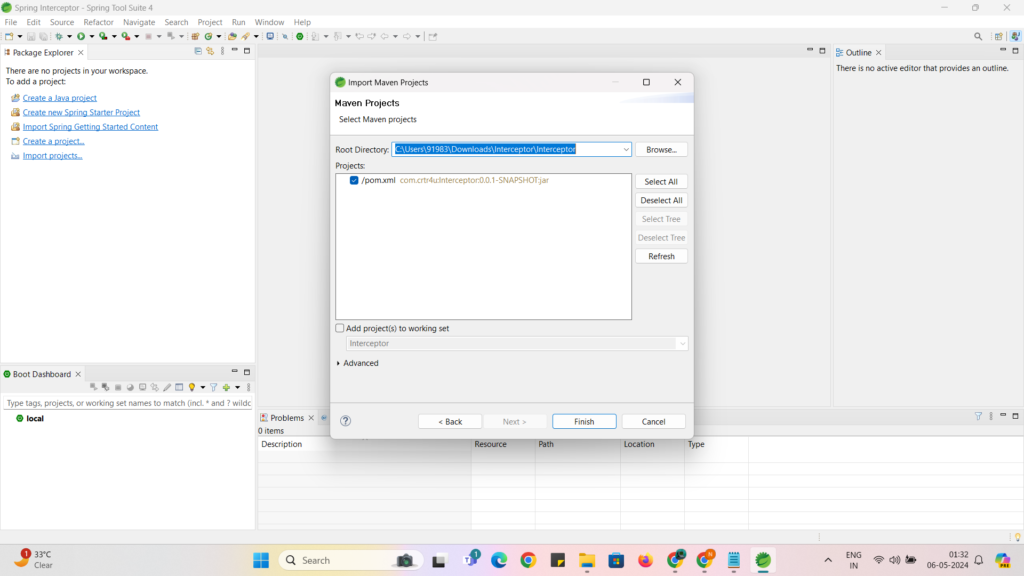Image resolution: width=1024 pixels, height=576 pixels.
Task: Open Package Explorer view menu (three dots)
Action: coord(222,51)
